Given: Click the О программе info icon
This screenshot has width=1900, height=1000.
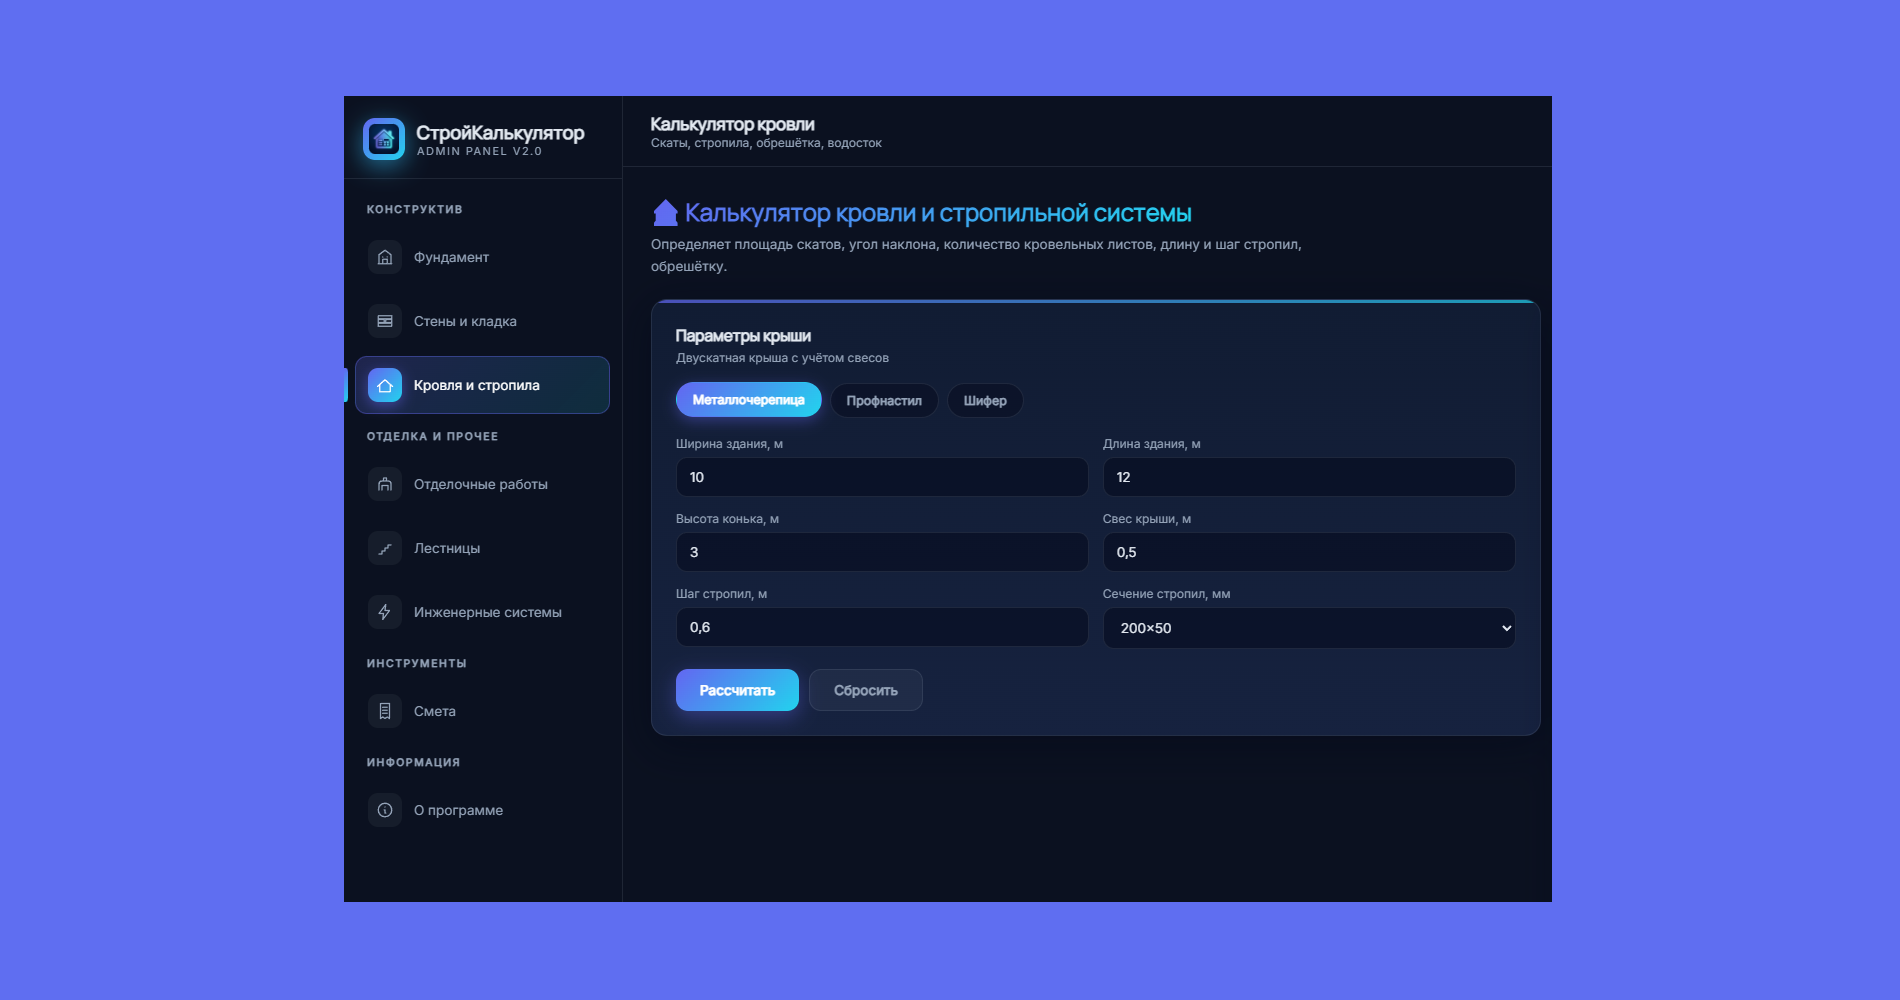Looking at the screenshot, I should [385, 810].
